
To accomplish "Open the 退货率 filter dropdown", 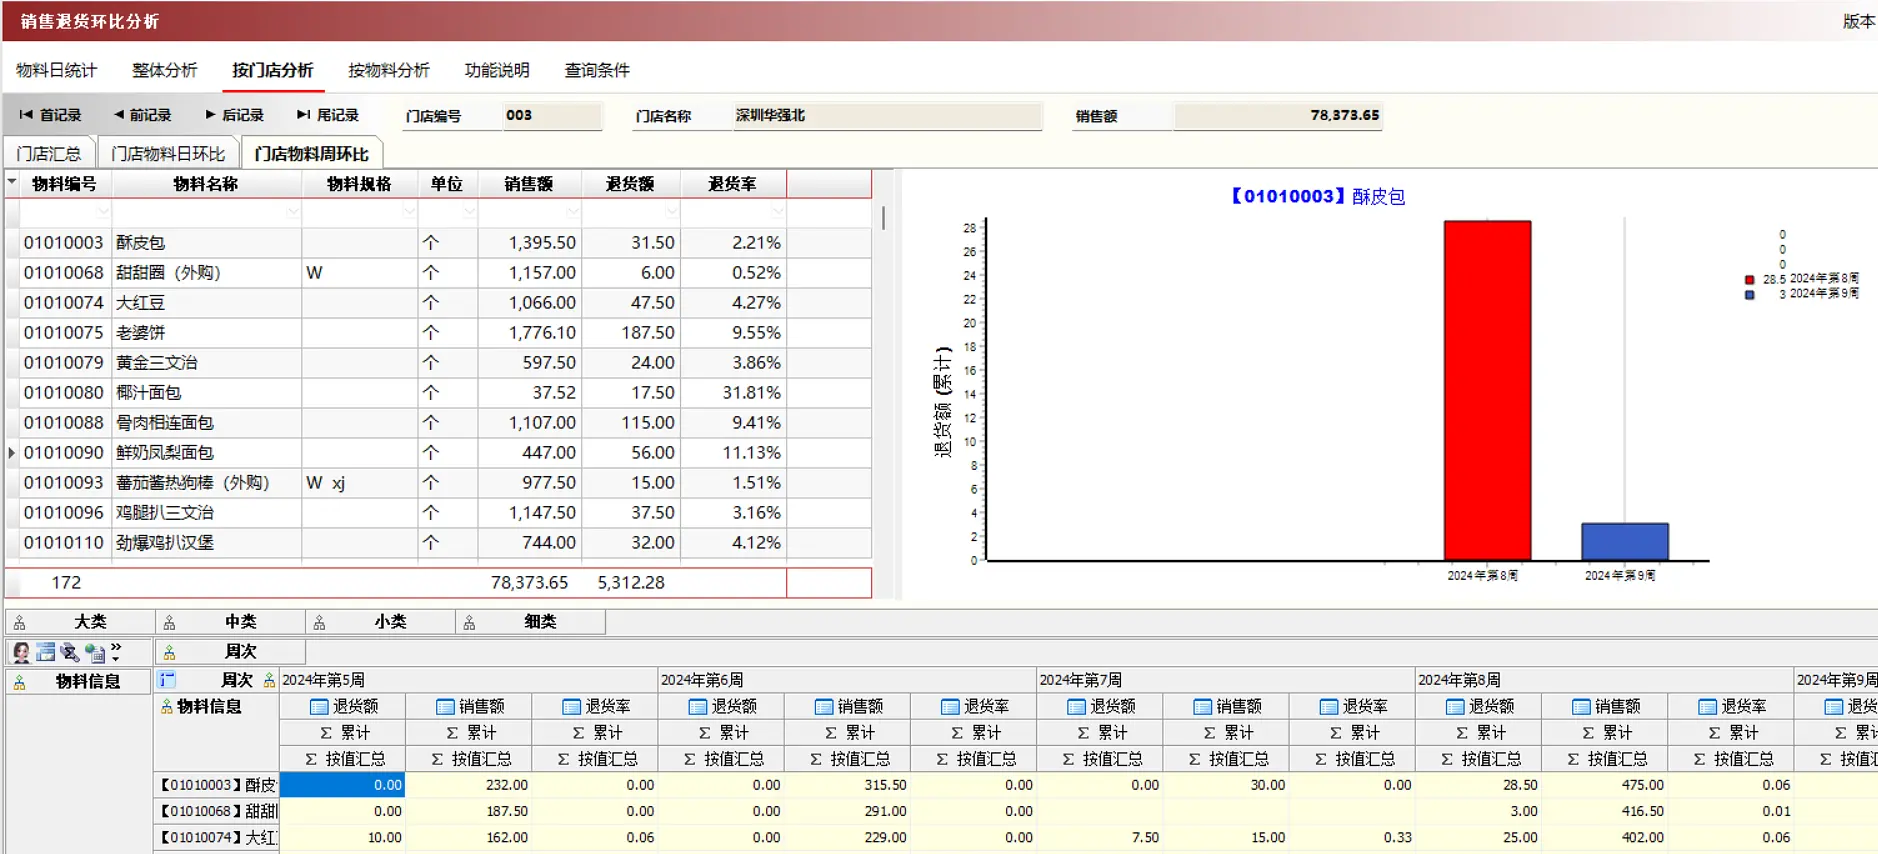I will (x=778, y=212).
